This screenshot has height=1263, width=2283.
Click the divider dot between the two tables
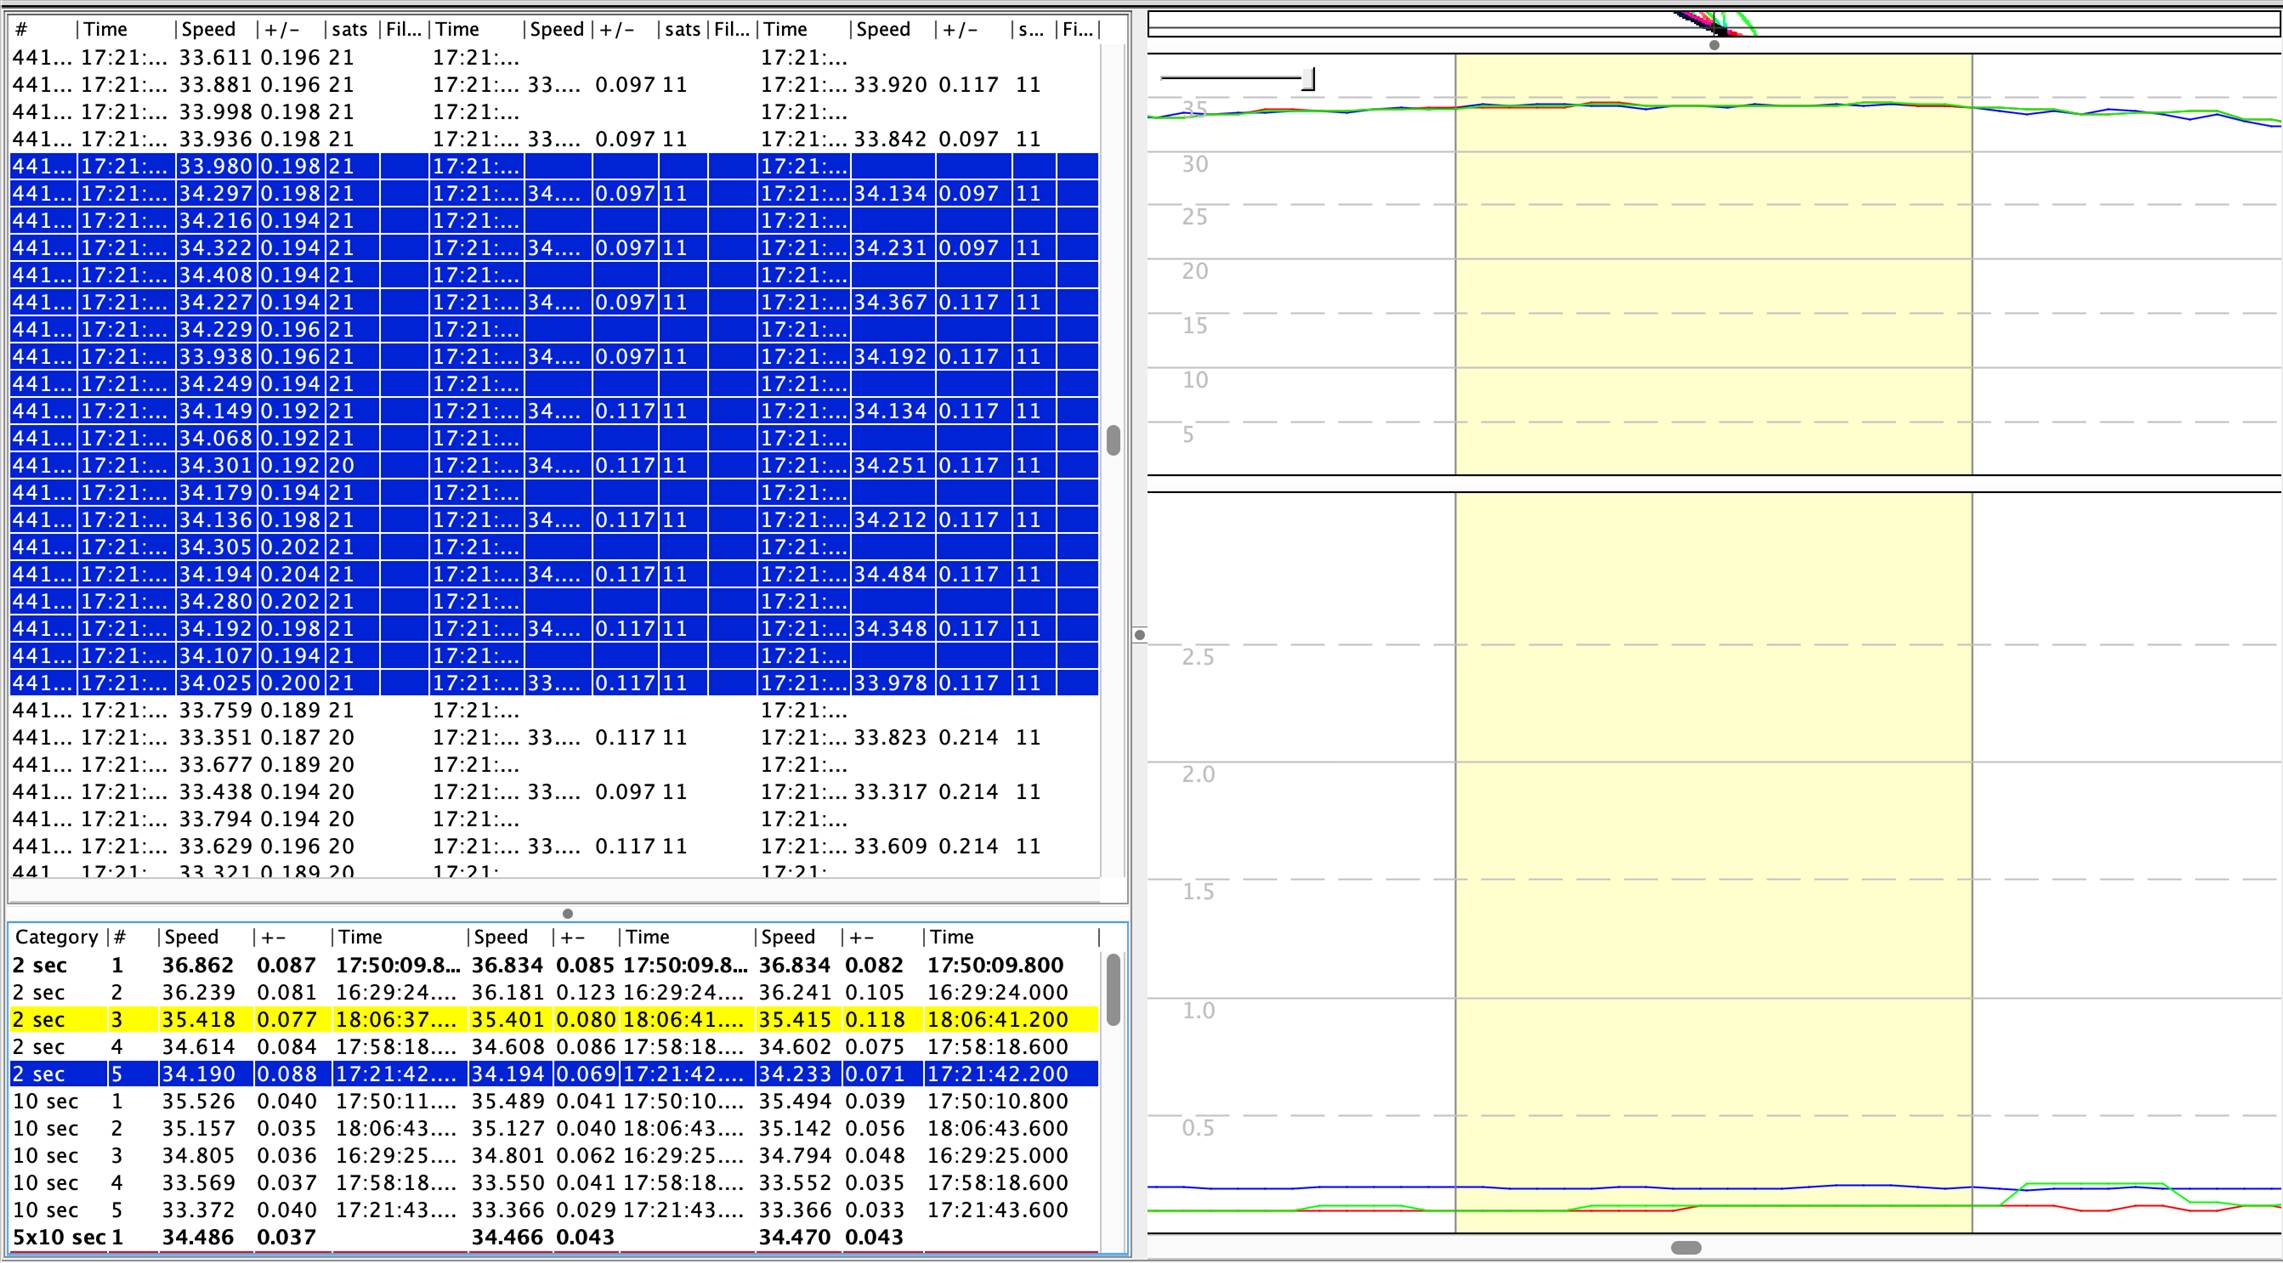(x=568, y=913)
